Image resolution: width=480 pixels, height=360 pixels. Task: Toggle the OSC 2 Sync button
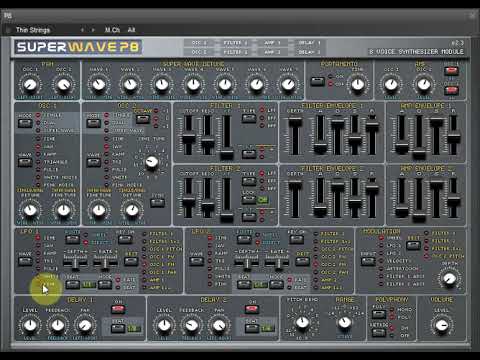(x=157, y=203)
